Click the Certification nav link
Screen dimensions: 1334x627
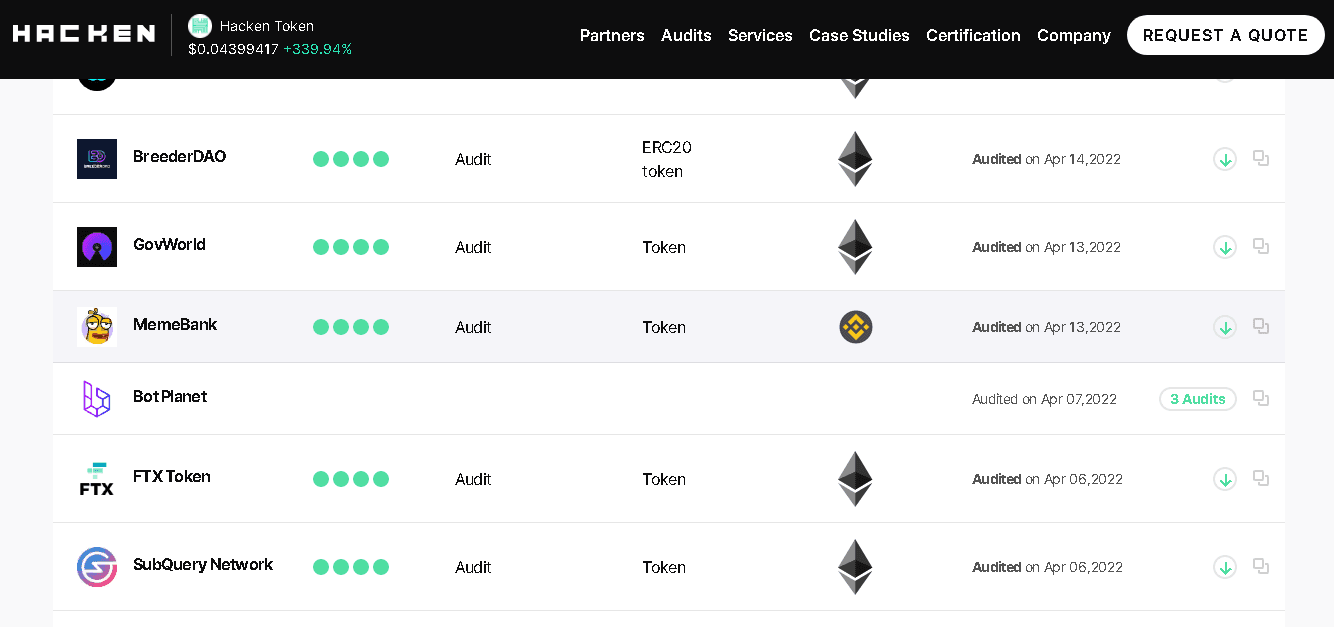(973, 35)
